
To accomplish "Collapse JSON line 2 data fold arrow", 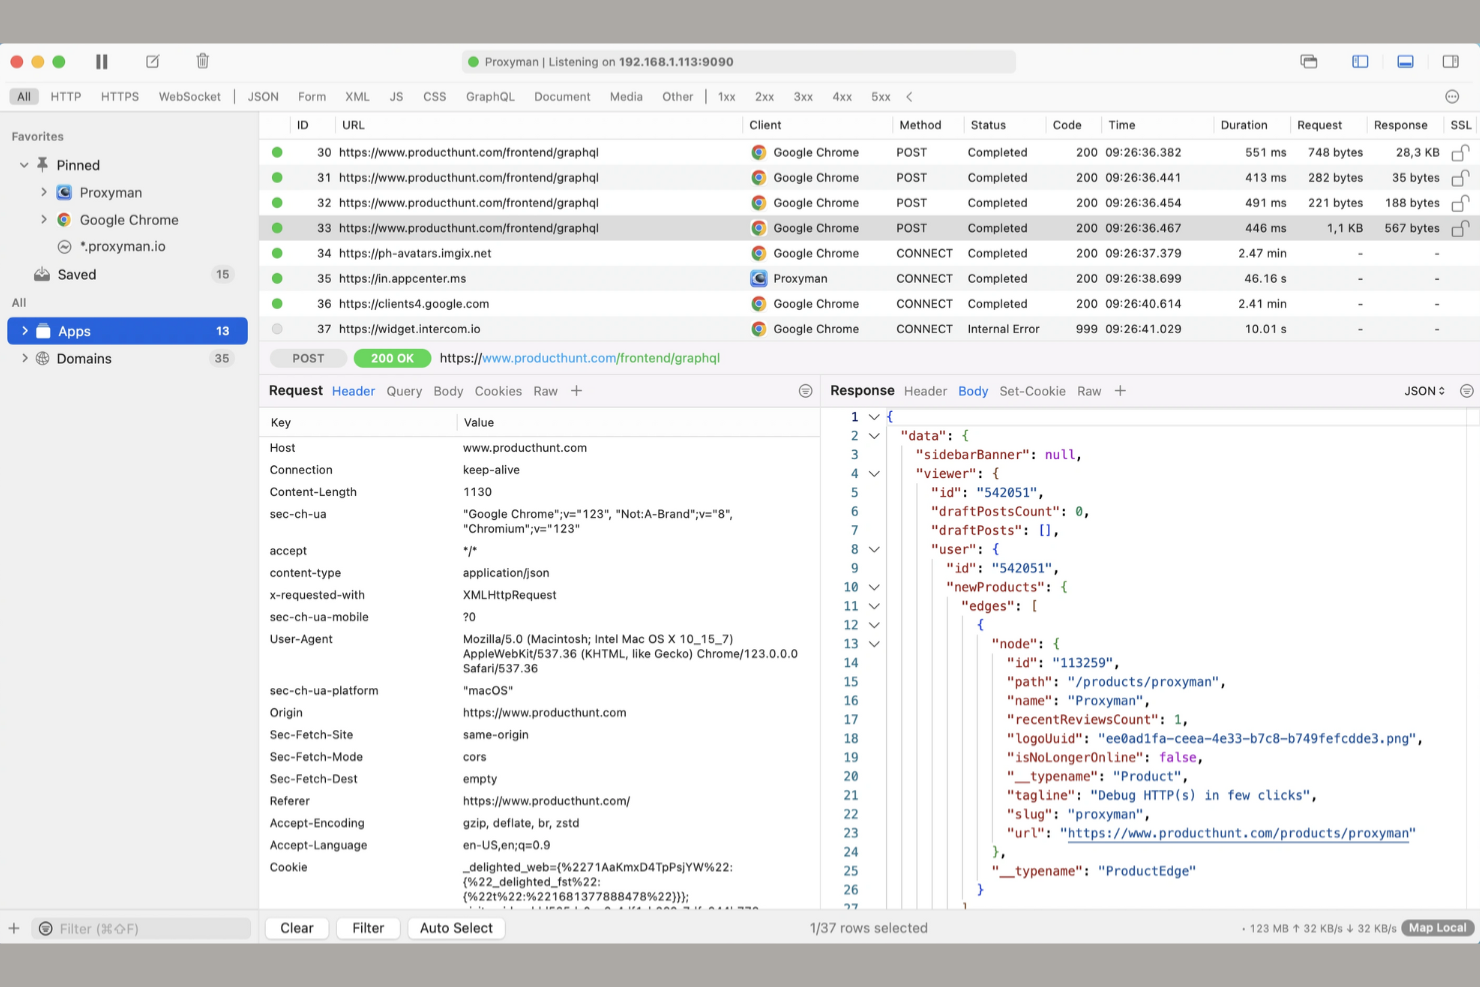I will pos(874,436).
